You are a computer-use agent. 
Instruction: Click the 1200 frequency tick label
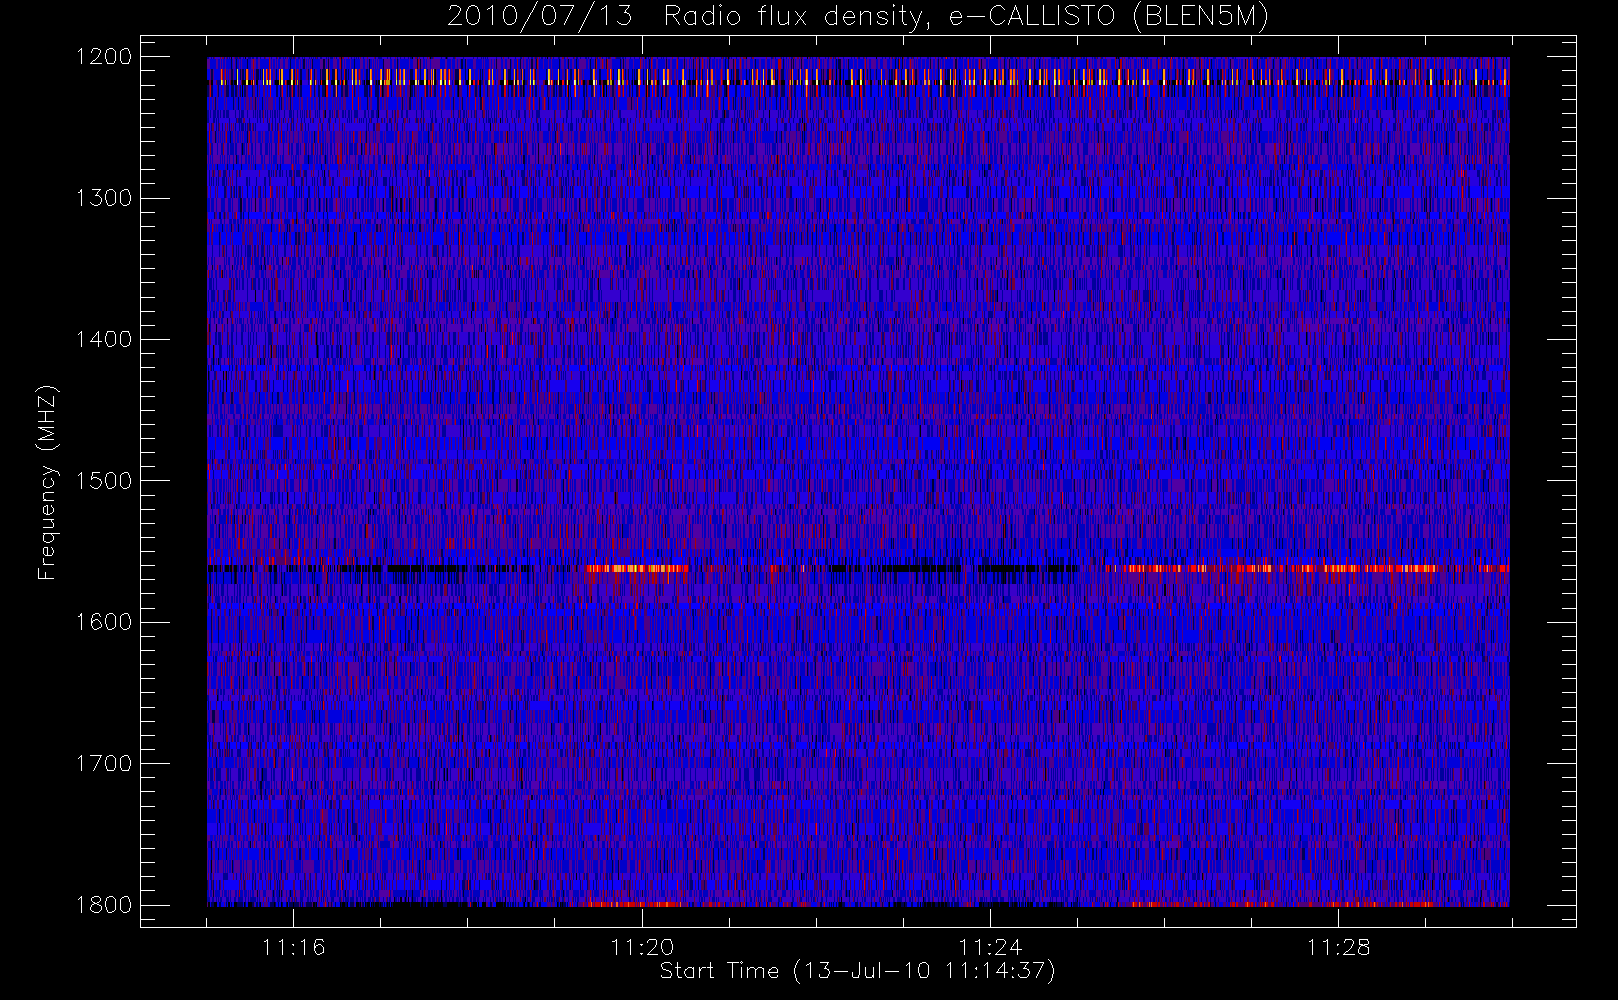[x=105, y=57]
